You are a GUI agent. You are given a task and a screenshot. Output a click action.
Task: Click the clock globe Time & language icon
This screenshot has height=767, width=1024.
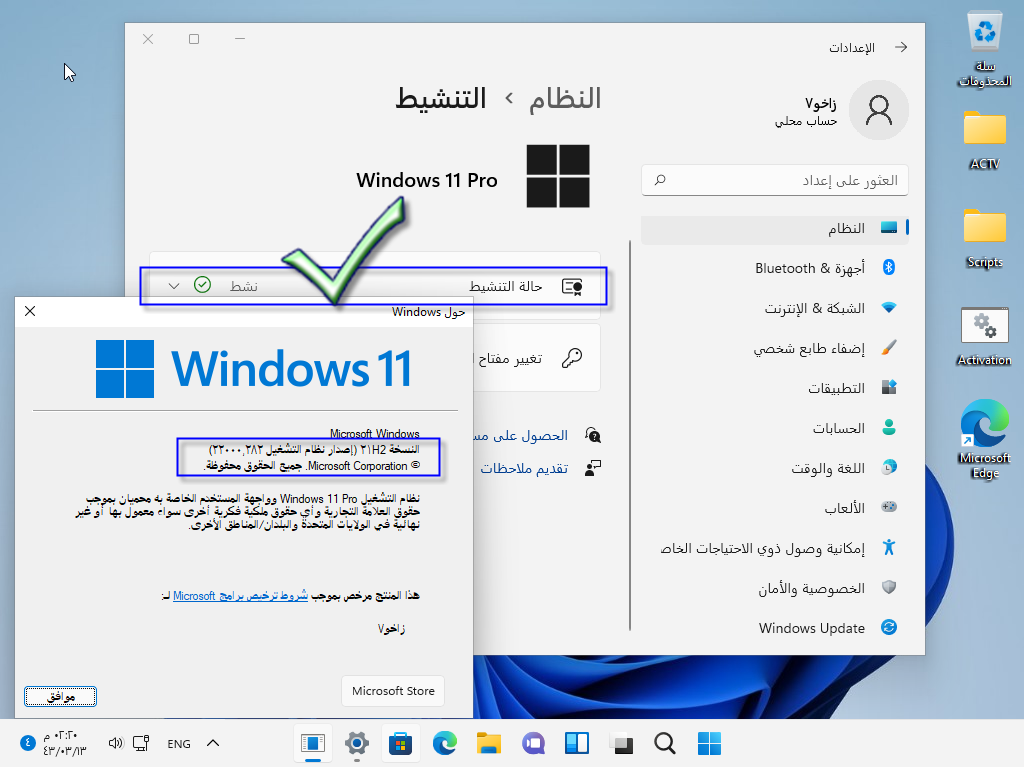coord(889,467)
